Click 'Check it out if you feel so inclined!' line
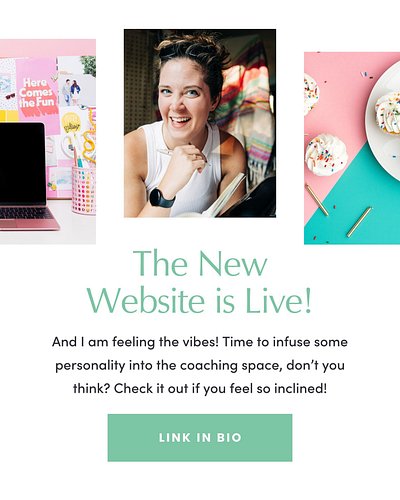This screenshot has height=500, width=400. click(220, 389)
